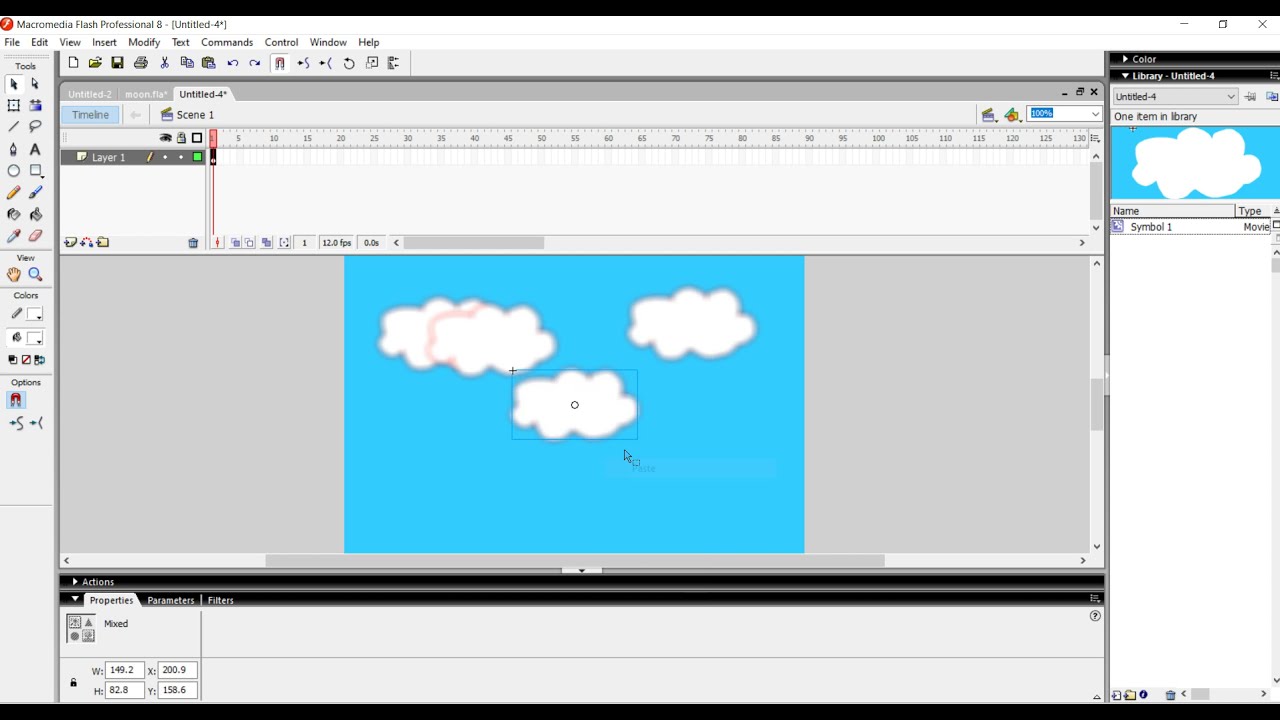
Task: Click the Cut scissors icon
Action: [165, 63]
